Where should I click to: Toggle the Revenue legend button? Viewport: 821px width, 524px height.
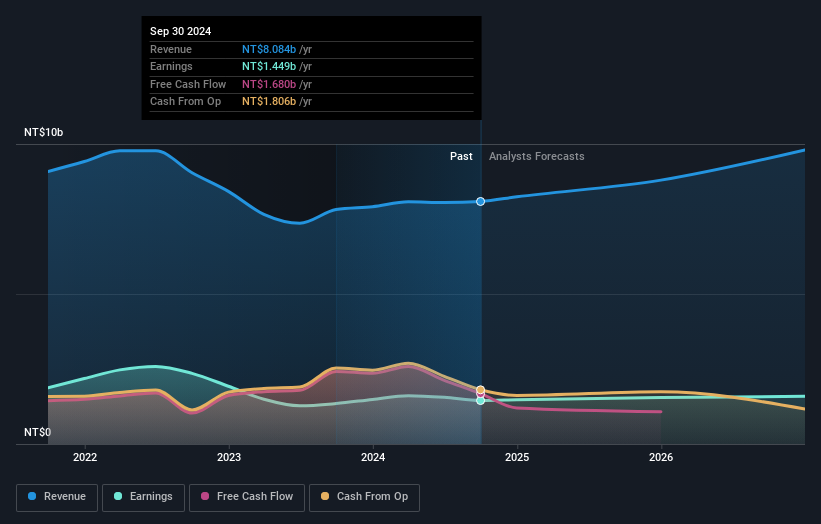click(x=57, y=497)
